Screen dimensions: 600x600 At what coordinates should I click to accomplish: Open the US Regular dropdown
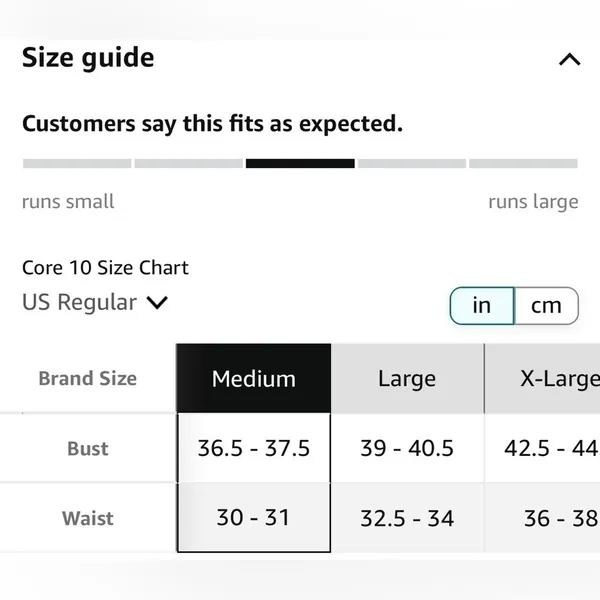click(95, 302)
